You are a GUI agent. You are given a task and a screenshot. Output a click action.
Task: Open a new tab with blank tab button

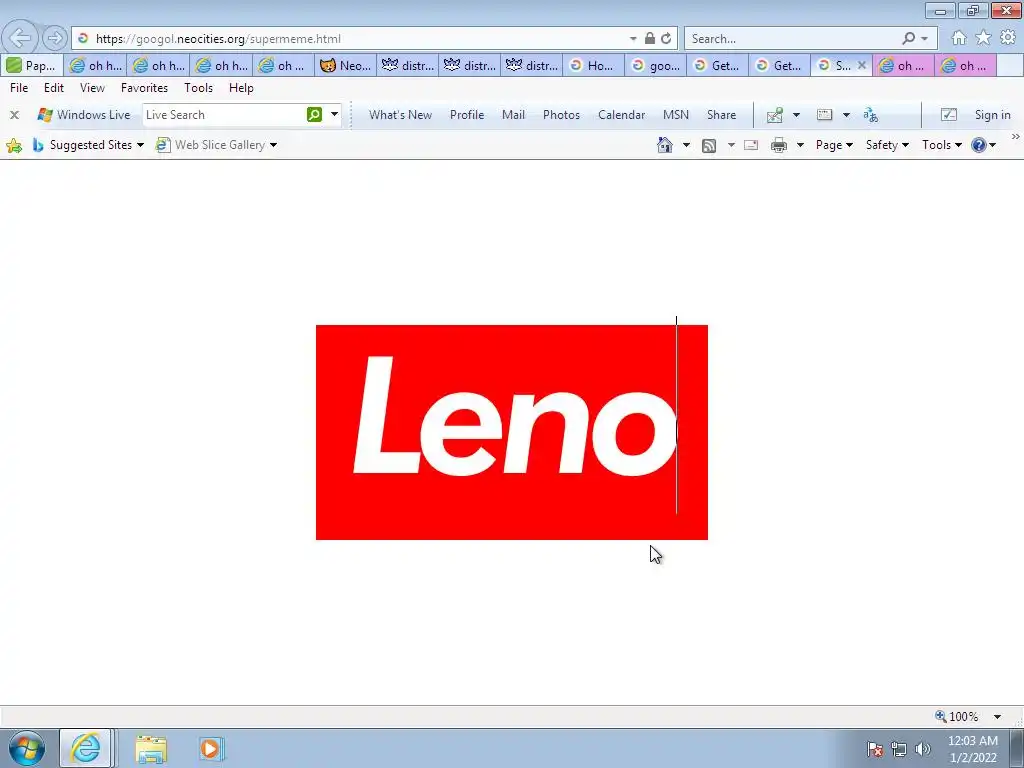point(1010,65)
